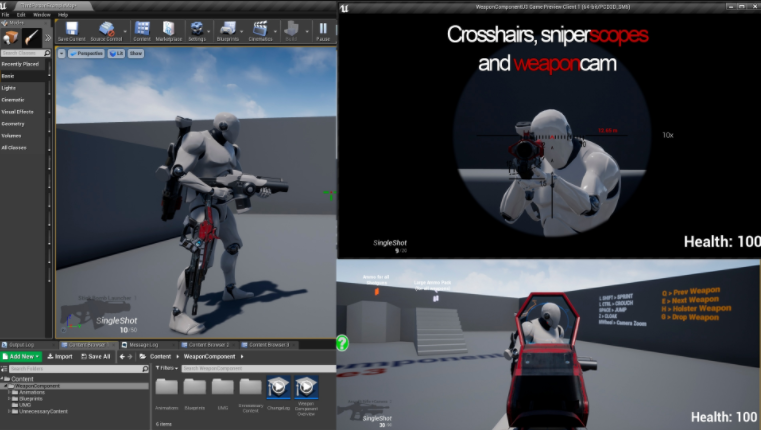Click the folder icon before Content breadcrumb
This screenshot has width=761, height=430.
pos(143,357)
